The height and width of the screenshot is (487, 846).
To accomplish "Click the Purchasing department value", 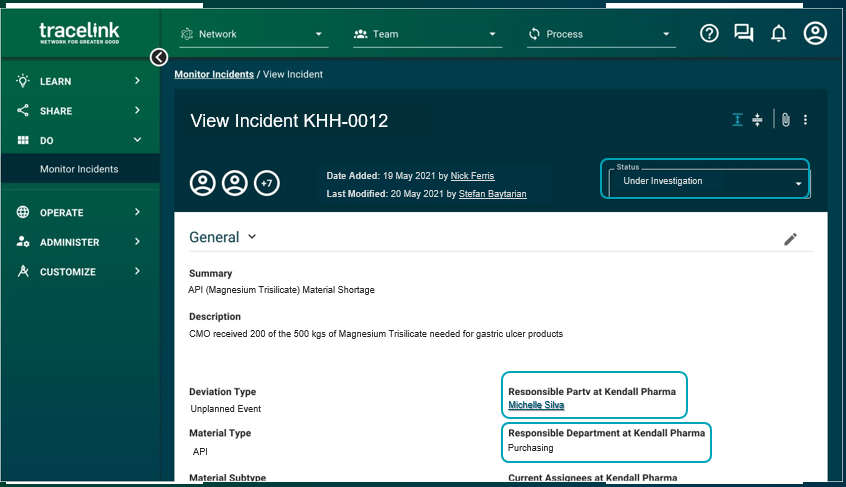I will pyautogui.click(x=530, y=448).
